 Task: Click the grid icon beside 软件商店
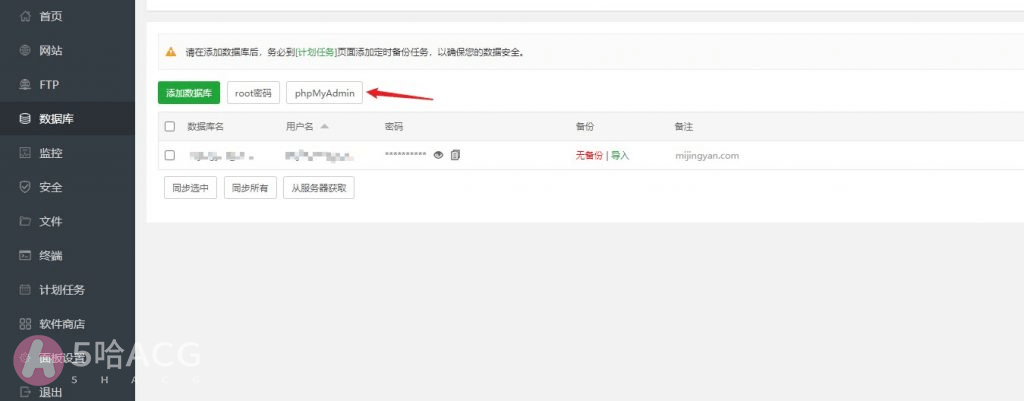point(25,324)
